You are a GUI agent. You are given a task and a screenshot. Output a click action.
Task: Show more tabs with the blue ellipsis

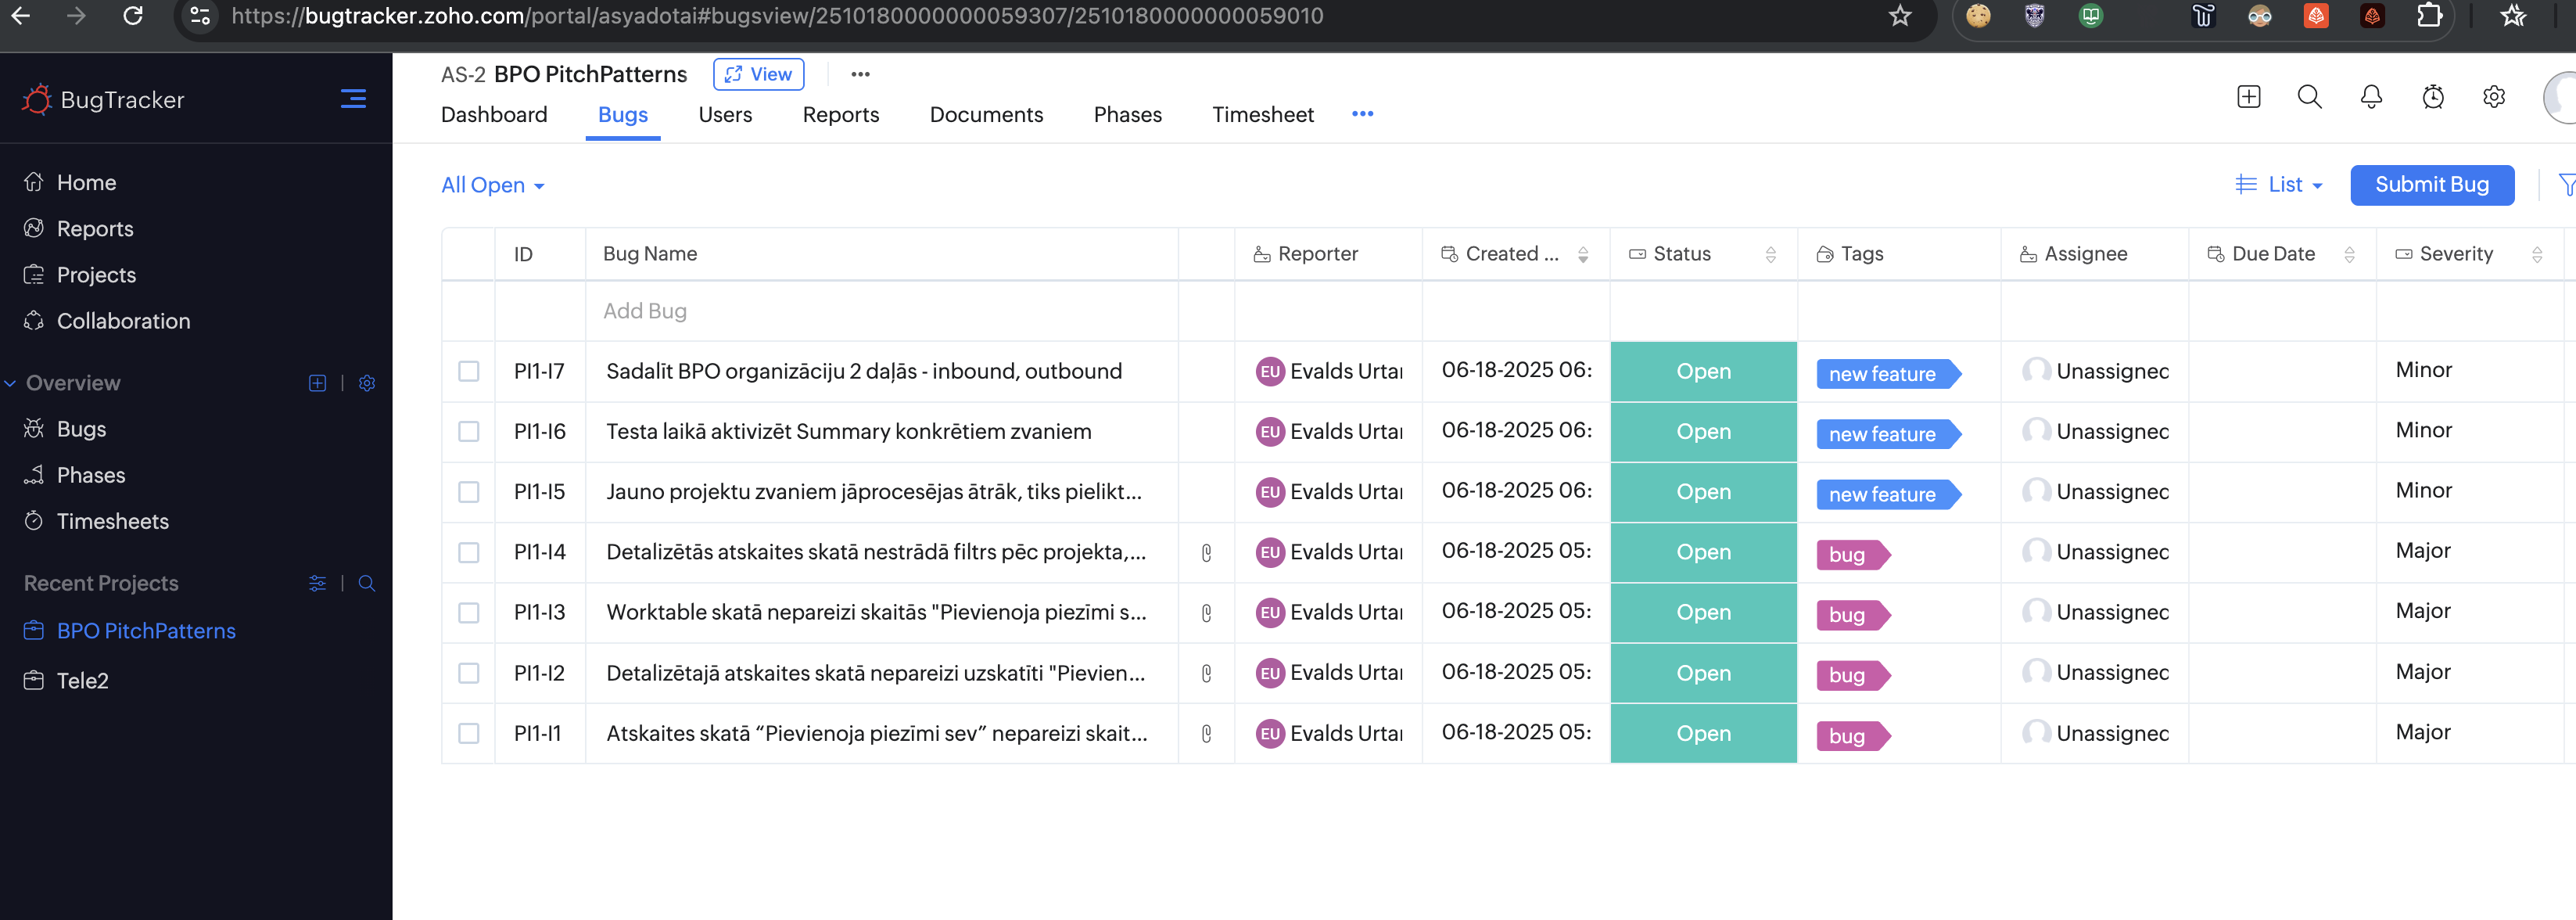pos(1362,114)
